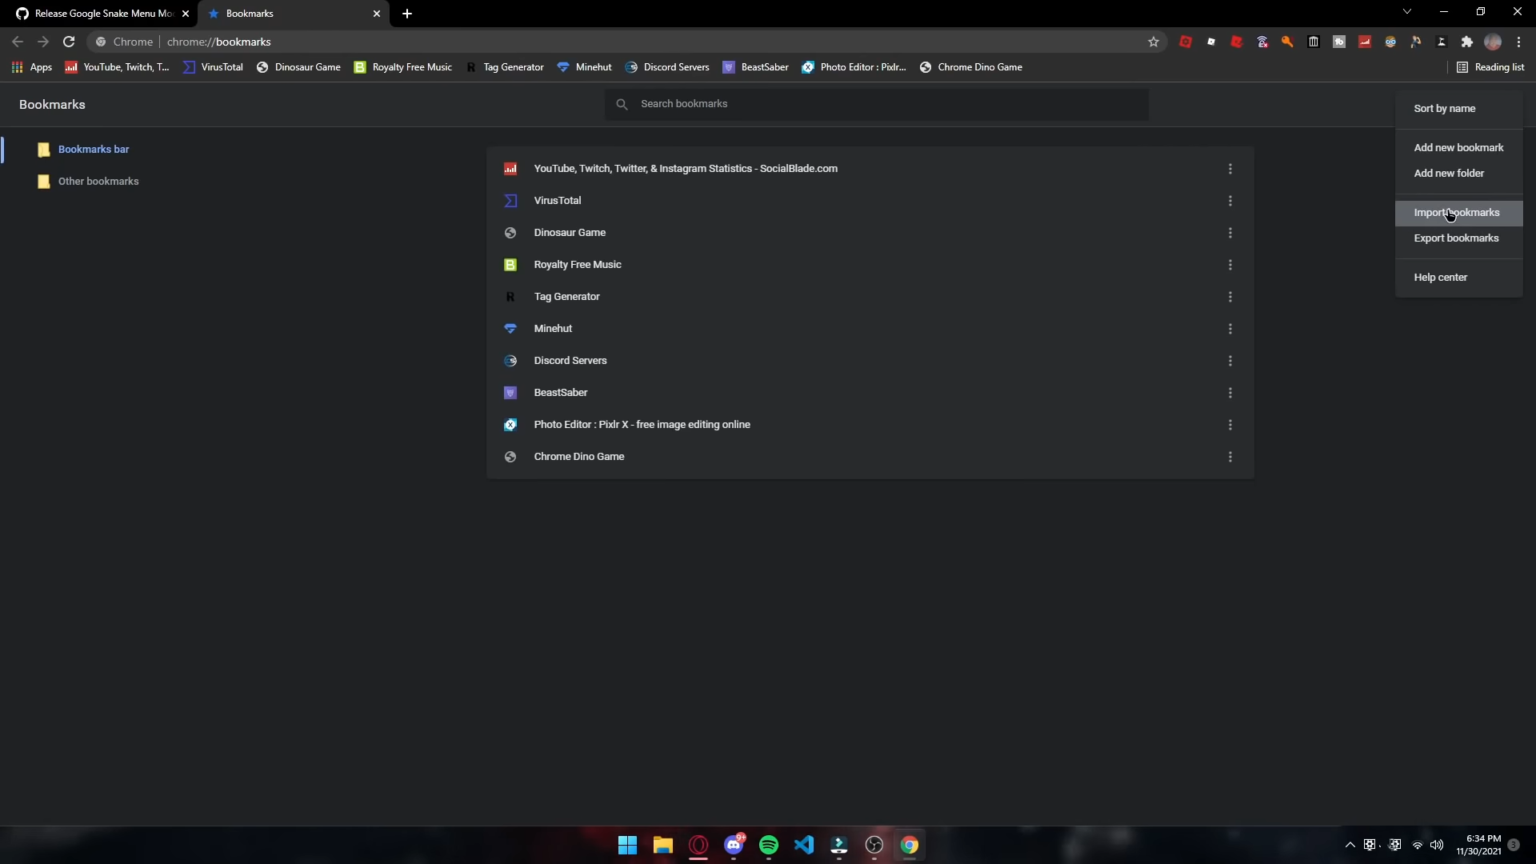1536x864 pixels.
Task: Open more actions for the Minehut row
Action: click(x=1230, y=329)
